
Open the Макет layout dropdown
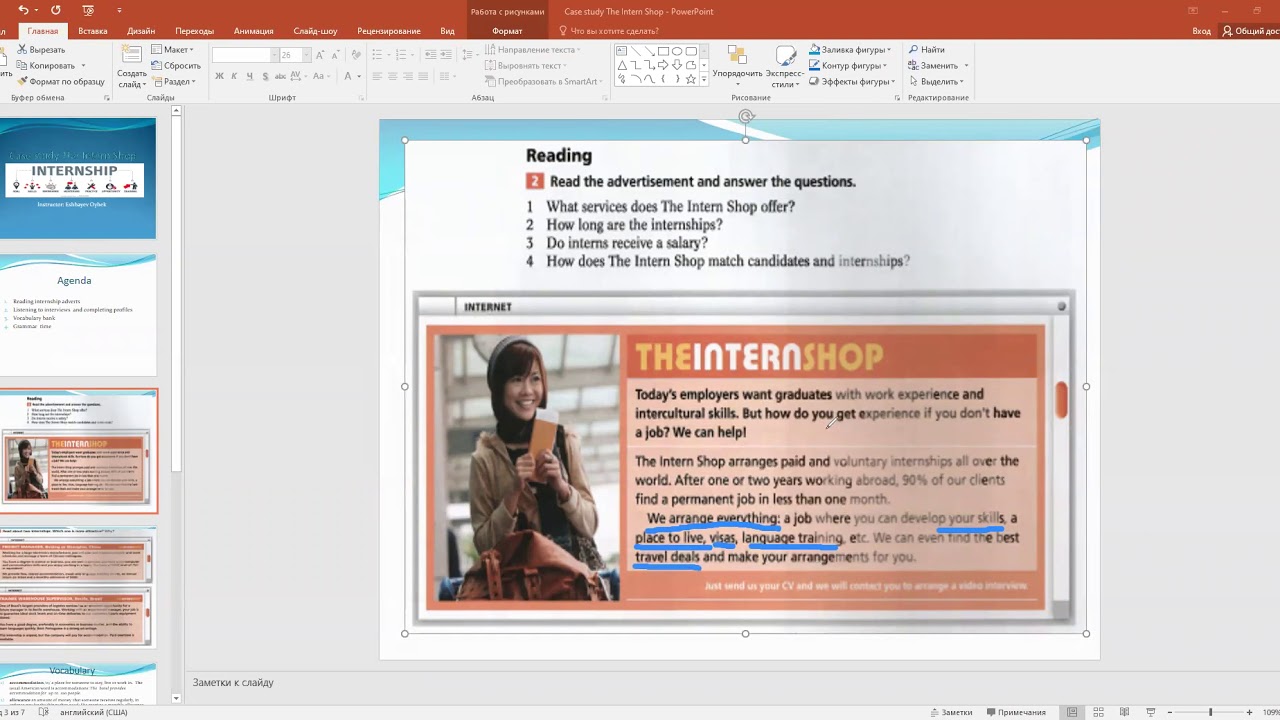point(173,49)
